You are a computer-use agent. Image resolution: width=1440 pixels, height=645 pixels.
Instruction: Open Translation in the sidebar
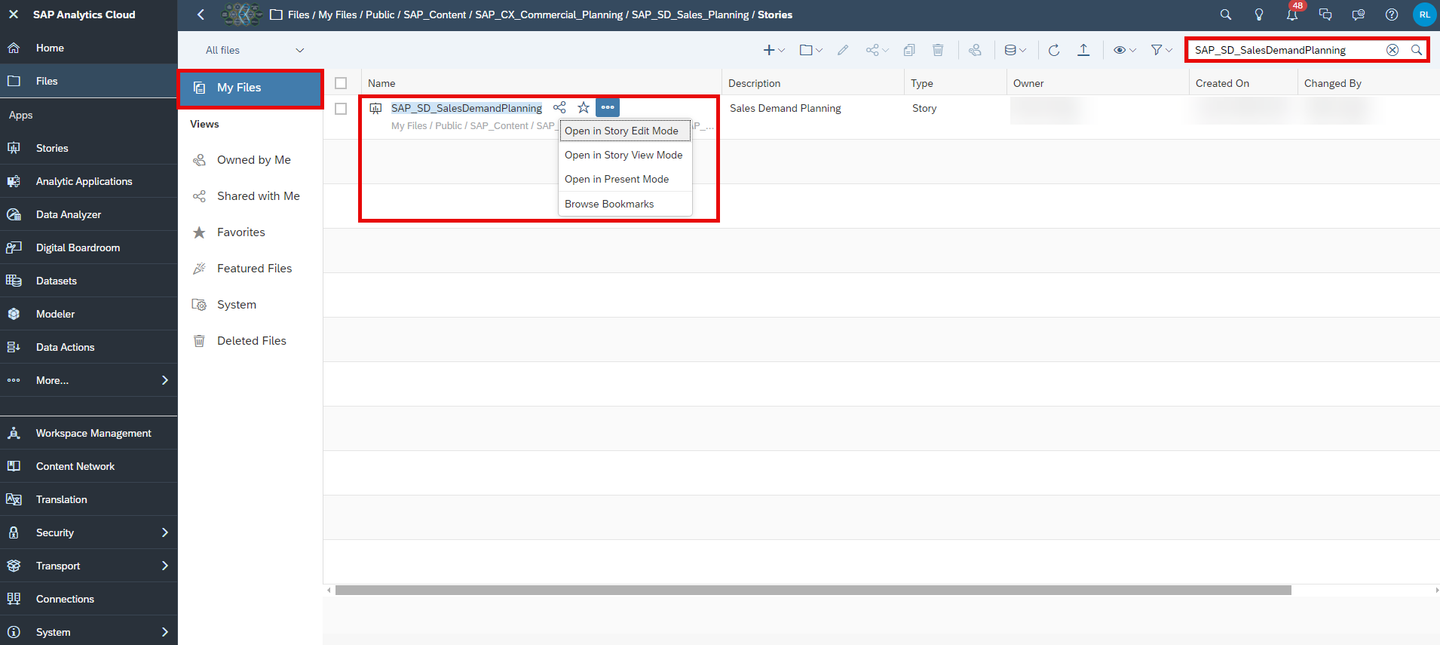[89, 499]
